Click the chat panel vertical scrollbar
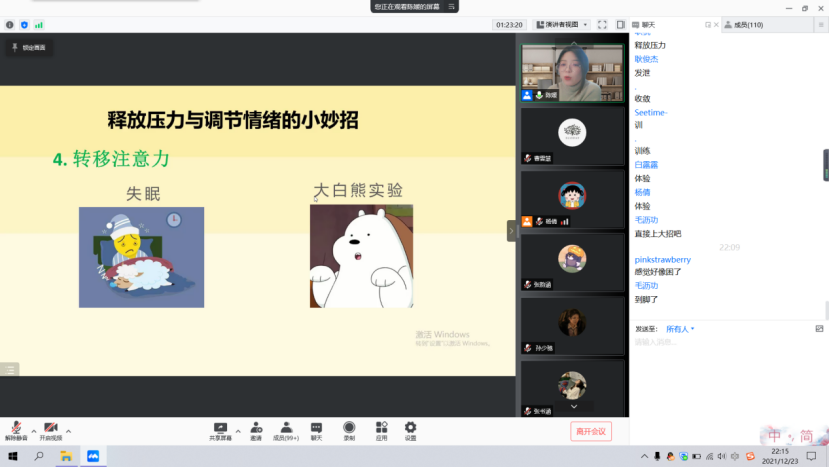 [825, 310]
